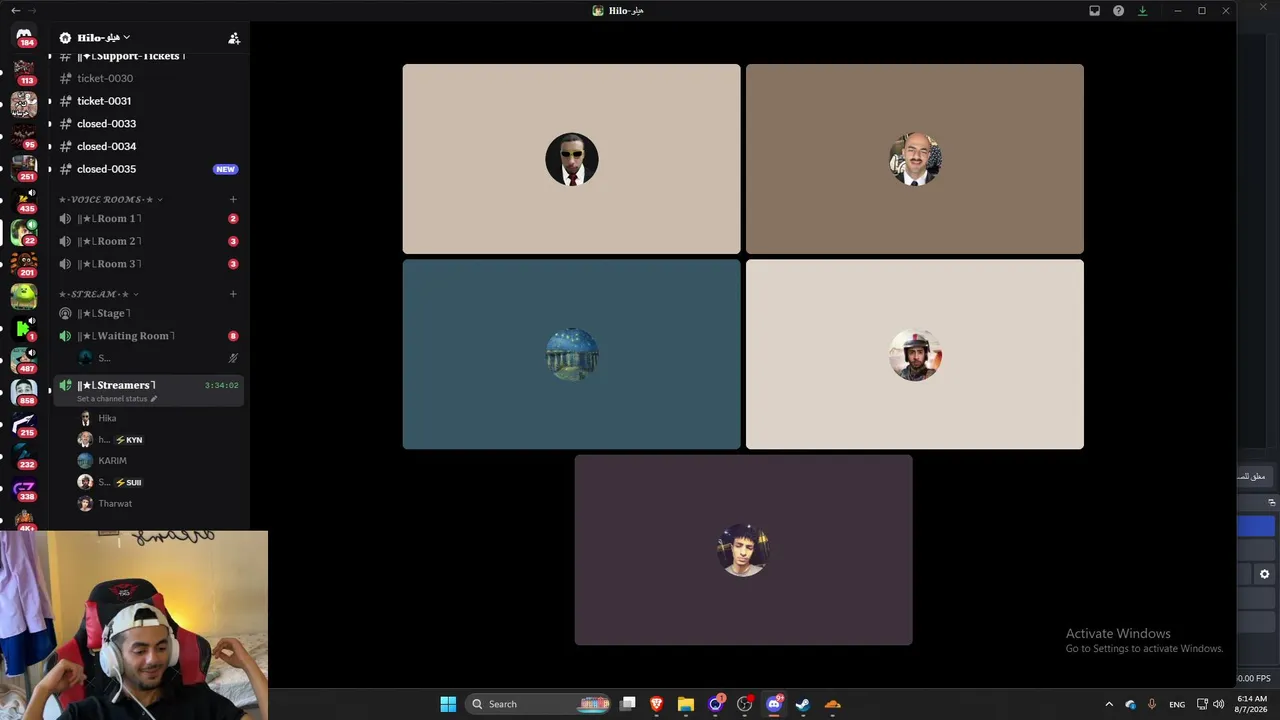Select the server icon with badge 215
This screenshot has height=720, width=1280.
pyautogui.click(x=24, y=424)
